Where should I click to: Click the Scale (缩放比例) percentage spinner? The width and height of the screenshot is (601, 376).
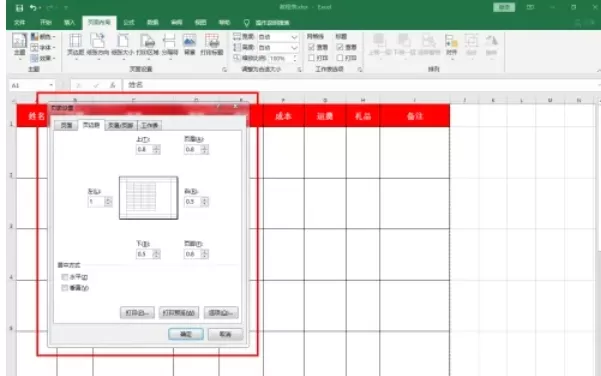coord(295,58)
